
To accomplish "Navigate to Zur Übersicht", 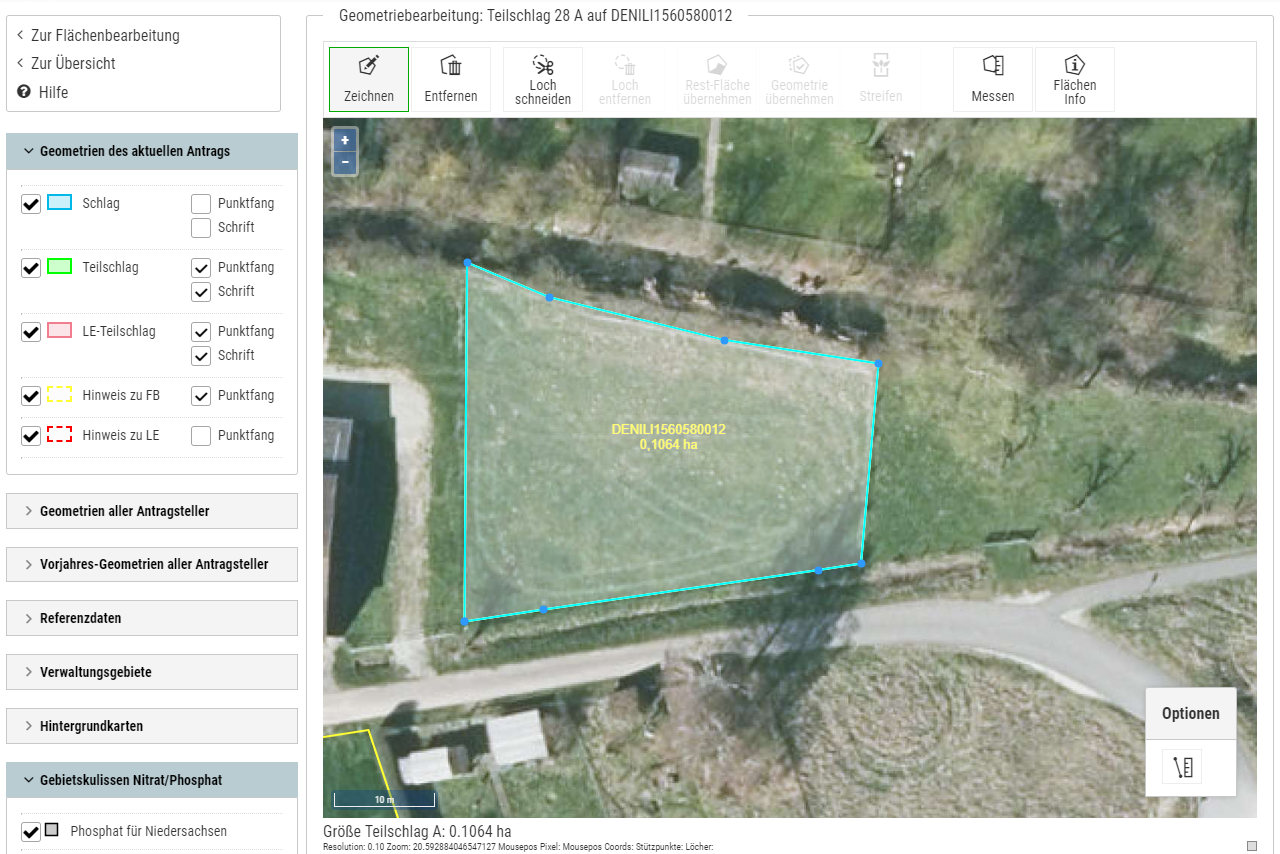I will pyautogui.click(x=73, y=63).
